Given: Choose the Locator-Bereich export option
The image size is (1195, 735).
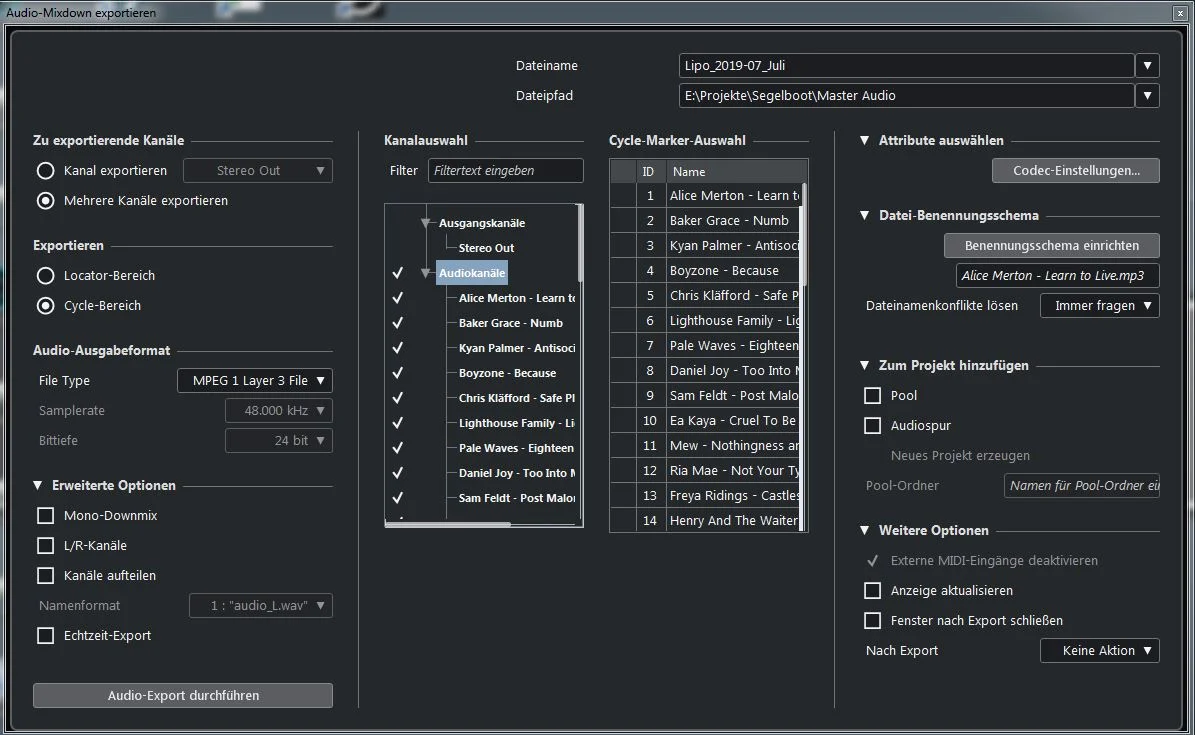Looking at the screenshot, I should point(46,275).
